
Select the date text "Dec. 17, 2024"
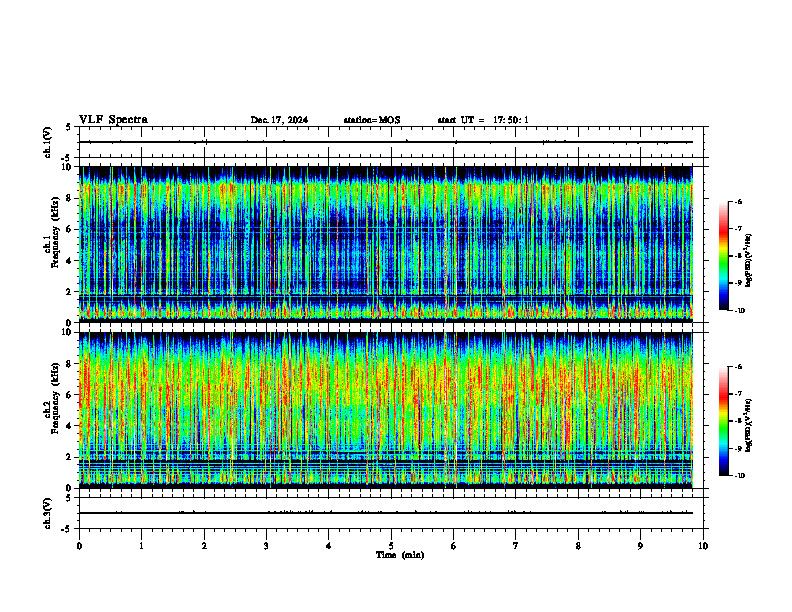coord(279,120)
